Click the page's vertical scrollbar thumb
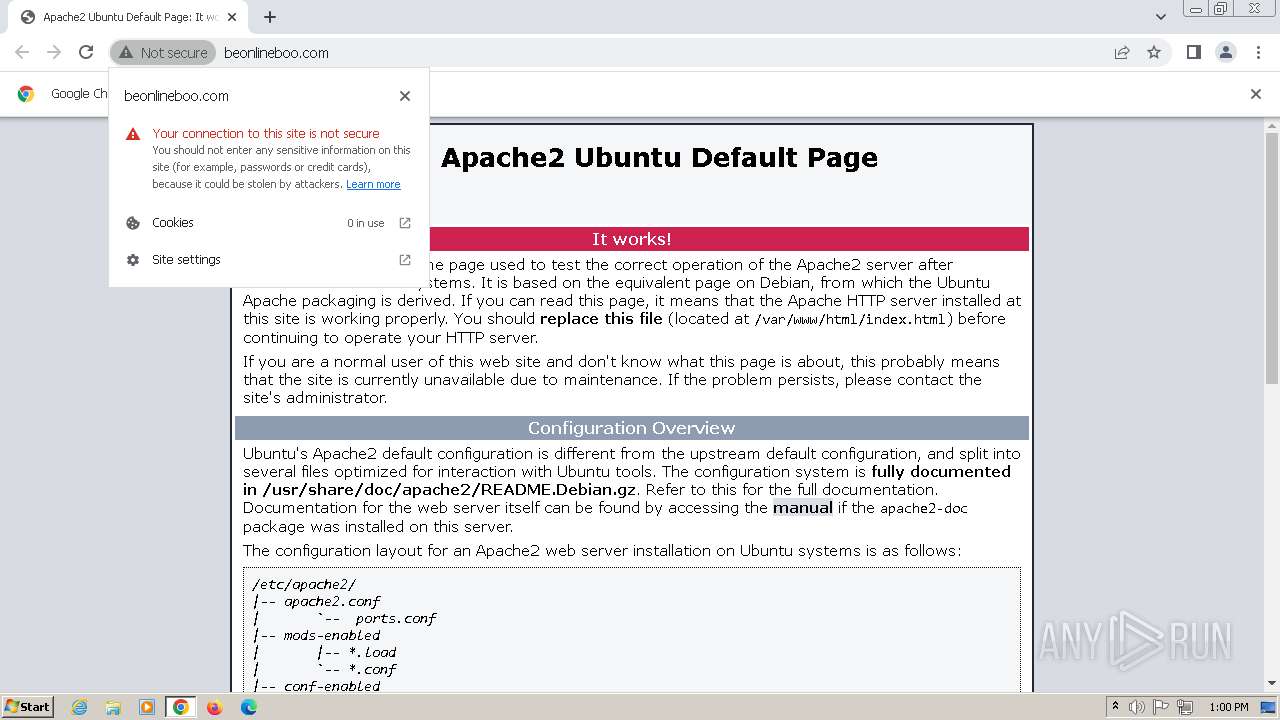 tap(1272, 257)
